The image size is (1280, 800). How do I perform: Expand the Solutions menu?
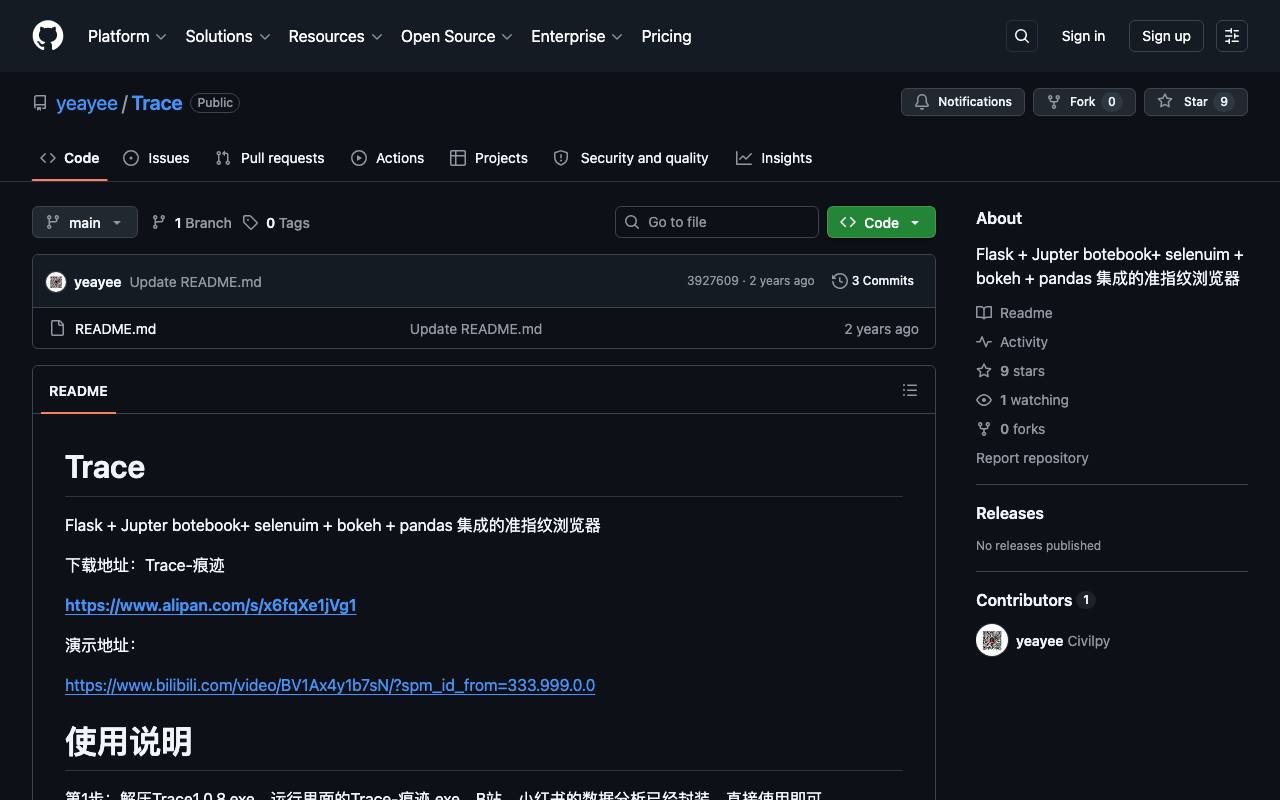(228, 36)
